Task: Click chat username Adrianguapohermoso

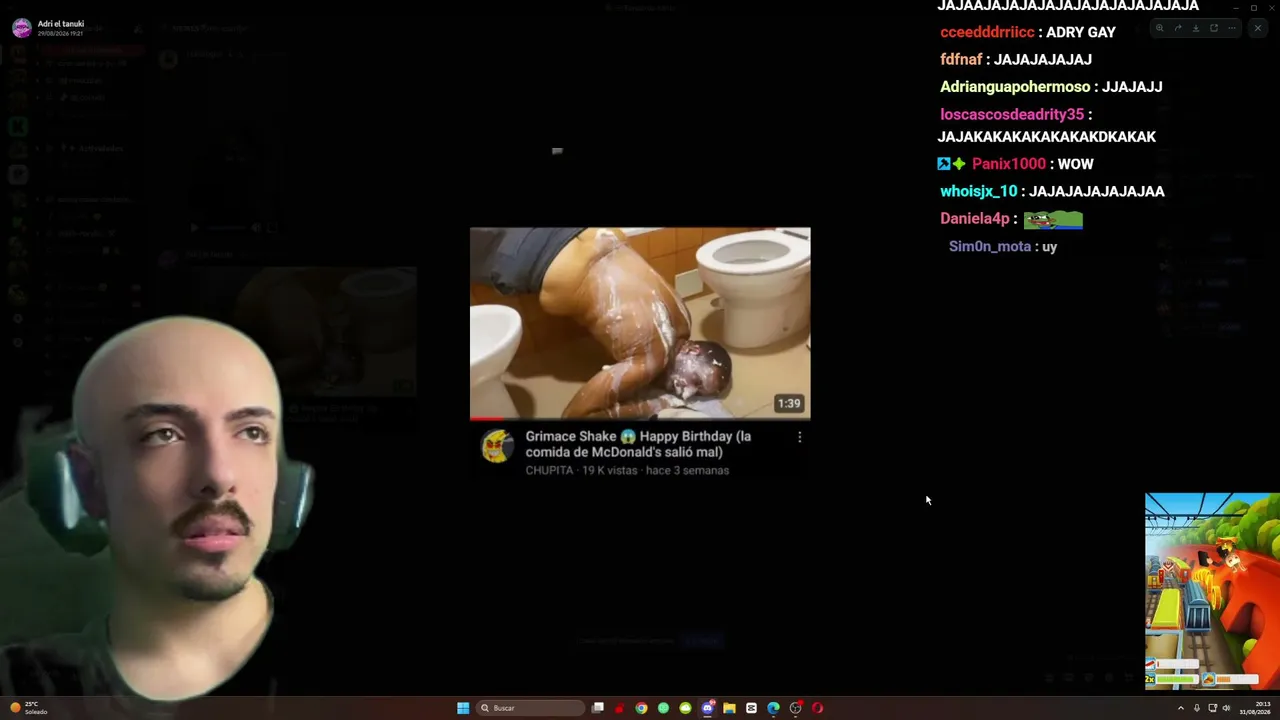Action: click(1015, 87)
